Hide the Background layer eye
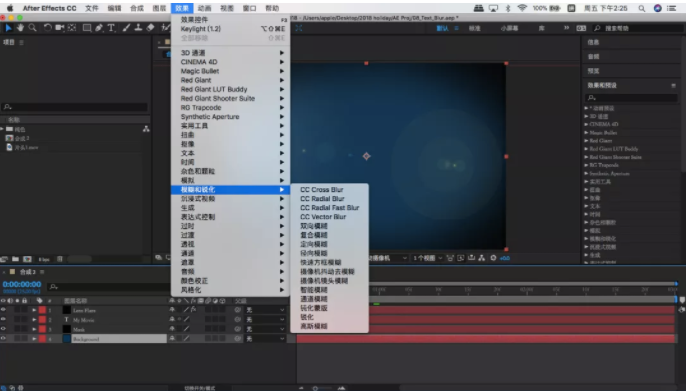Image resolution: width=686 pixels, height=391 pixels. click(4, 339)
